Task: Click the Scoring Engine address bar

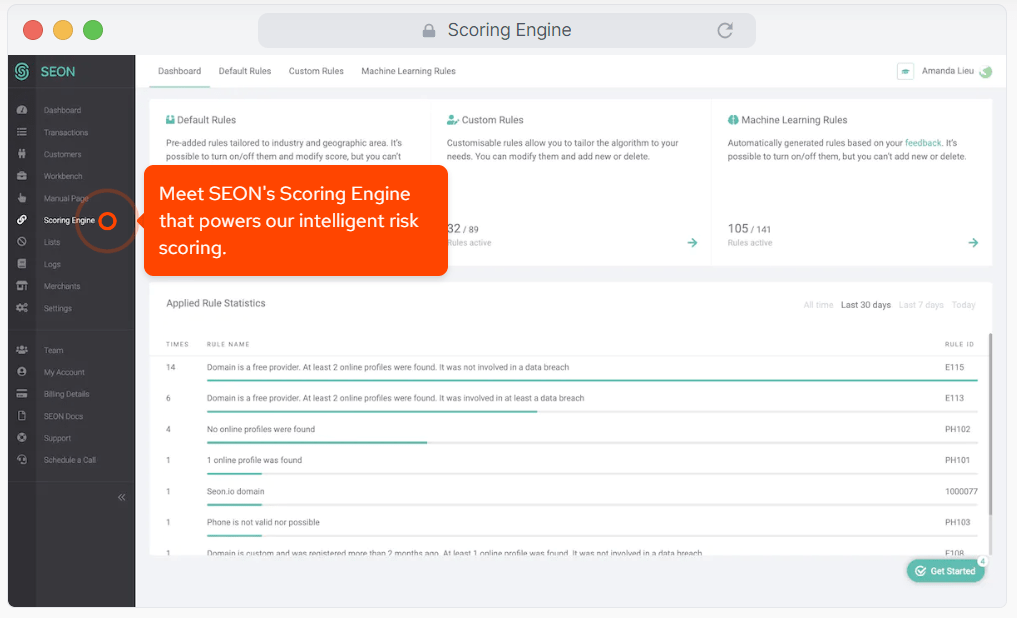Action: point(507,30)
